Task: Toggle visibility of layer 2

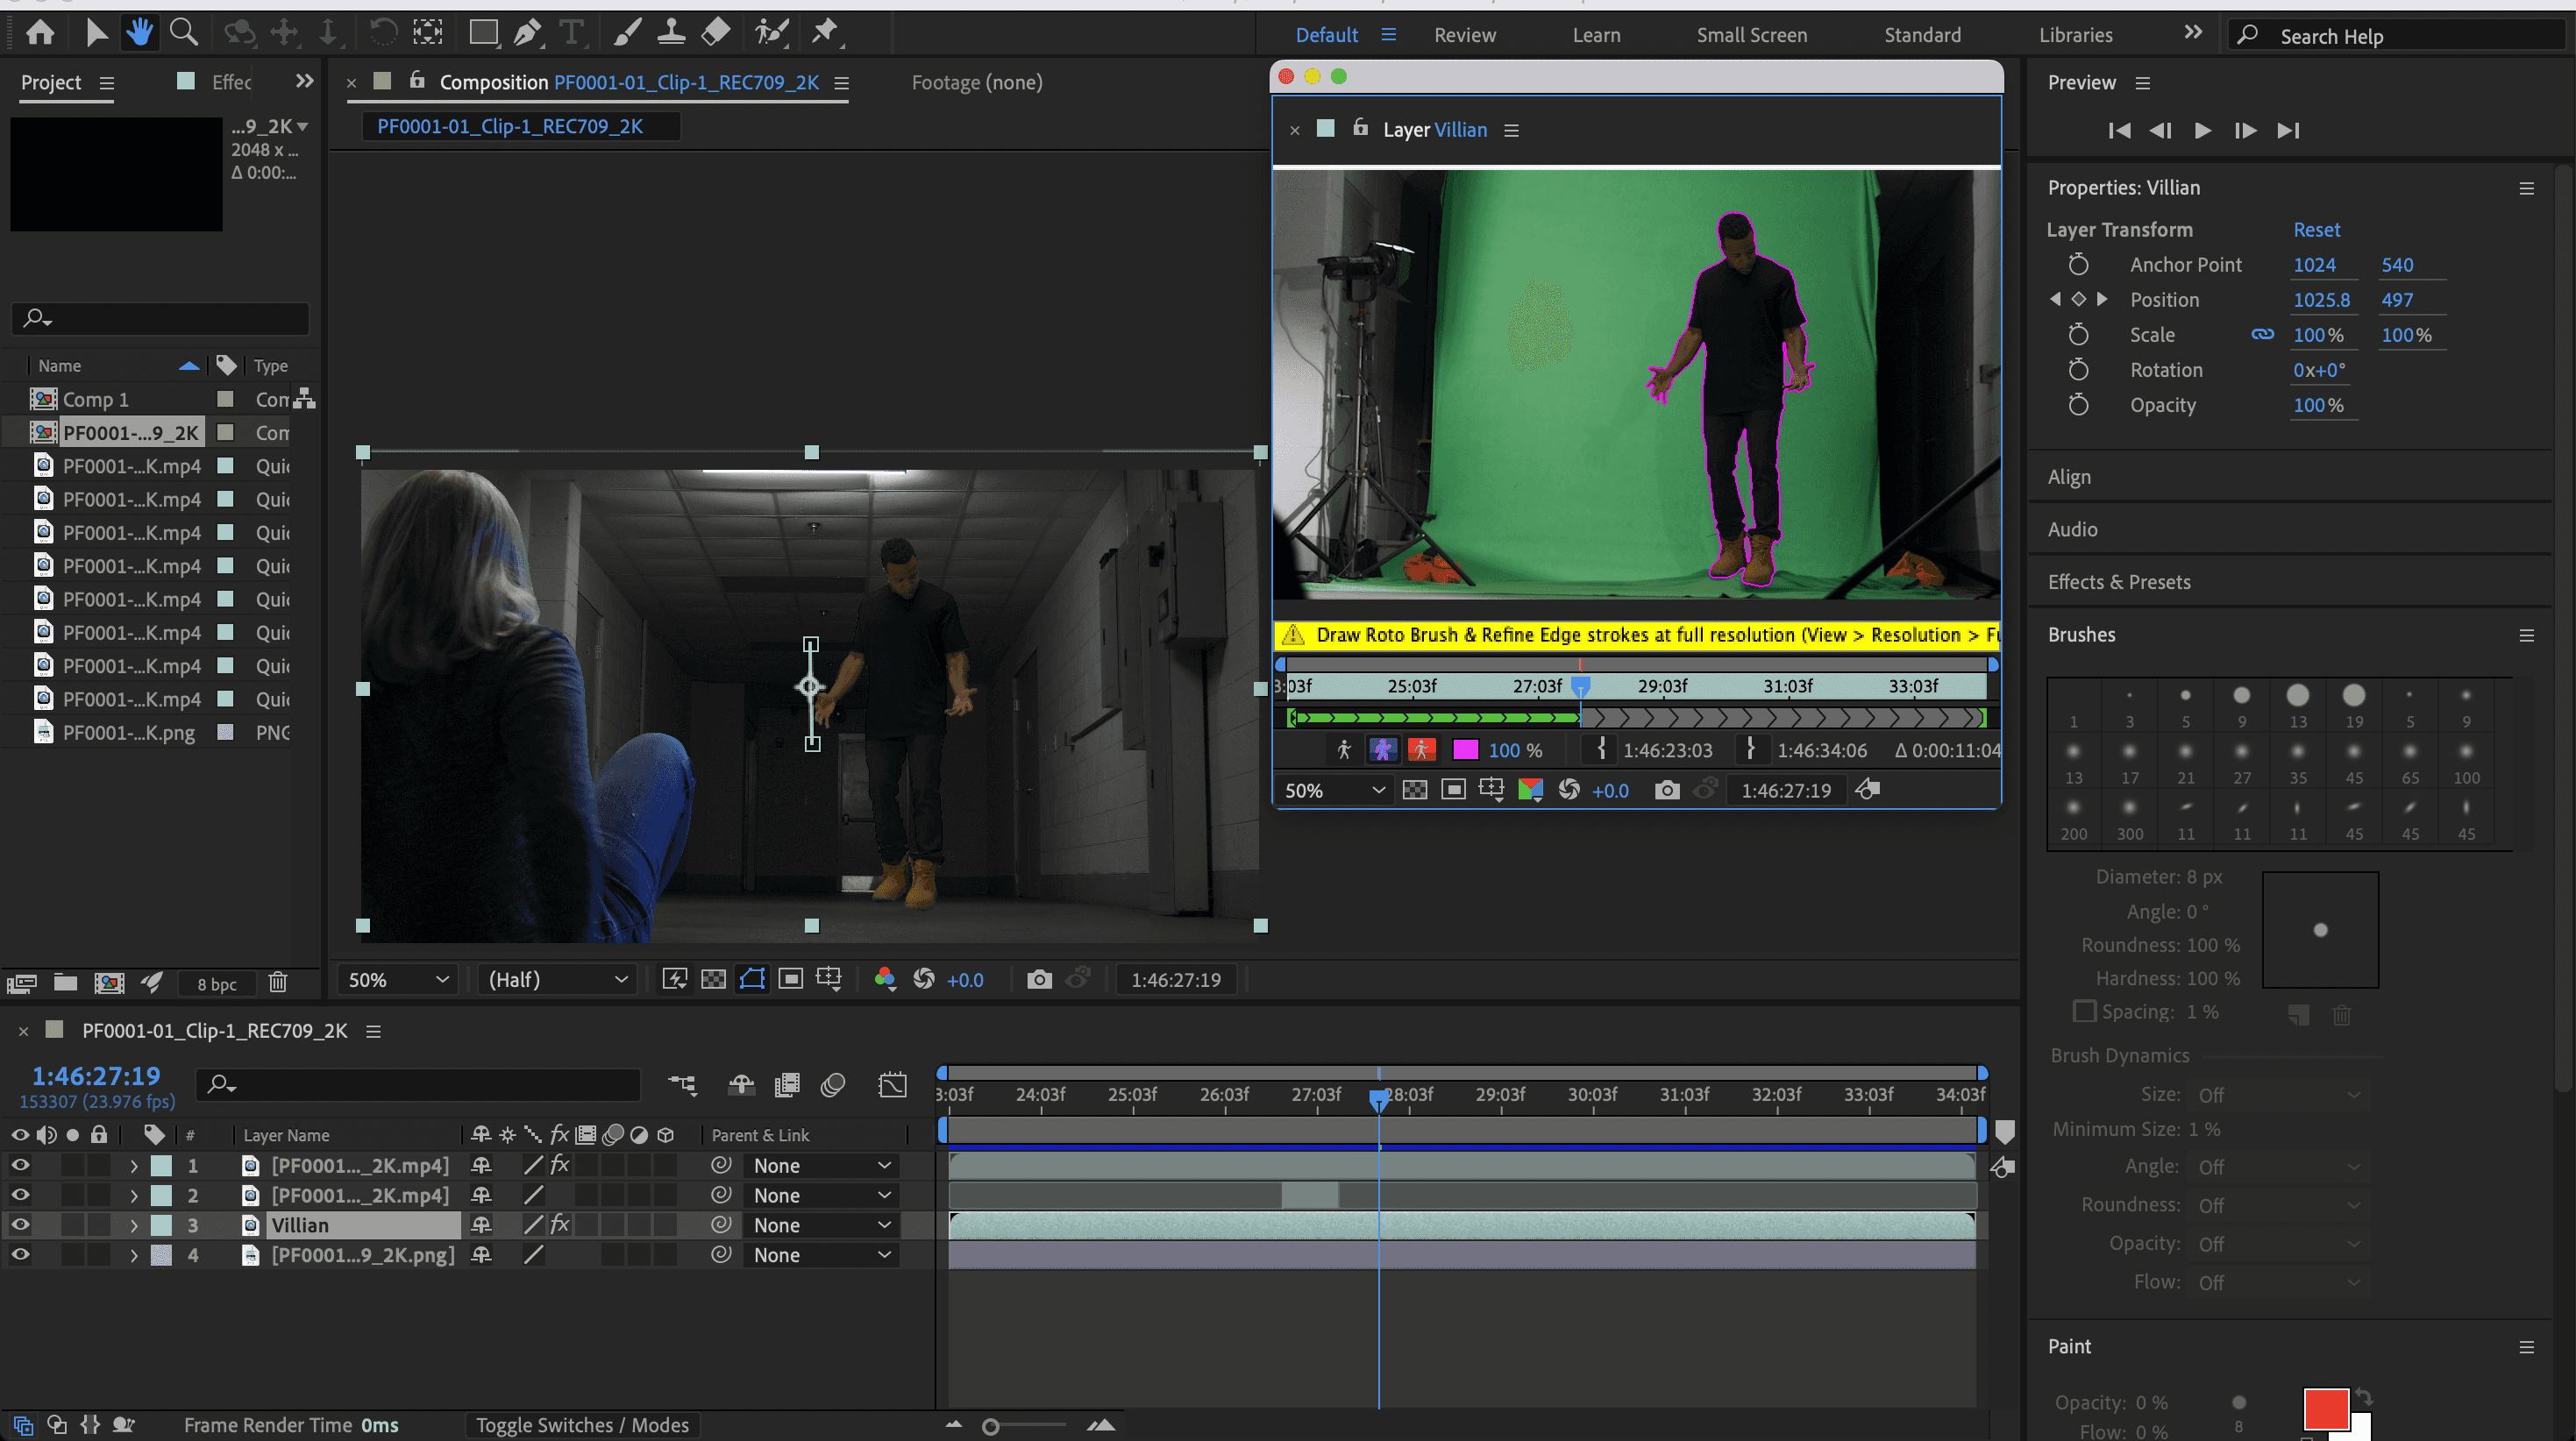Action: click(20, 1195)
